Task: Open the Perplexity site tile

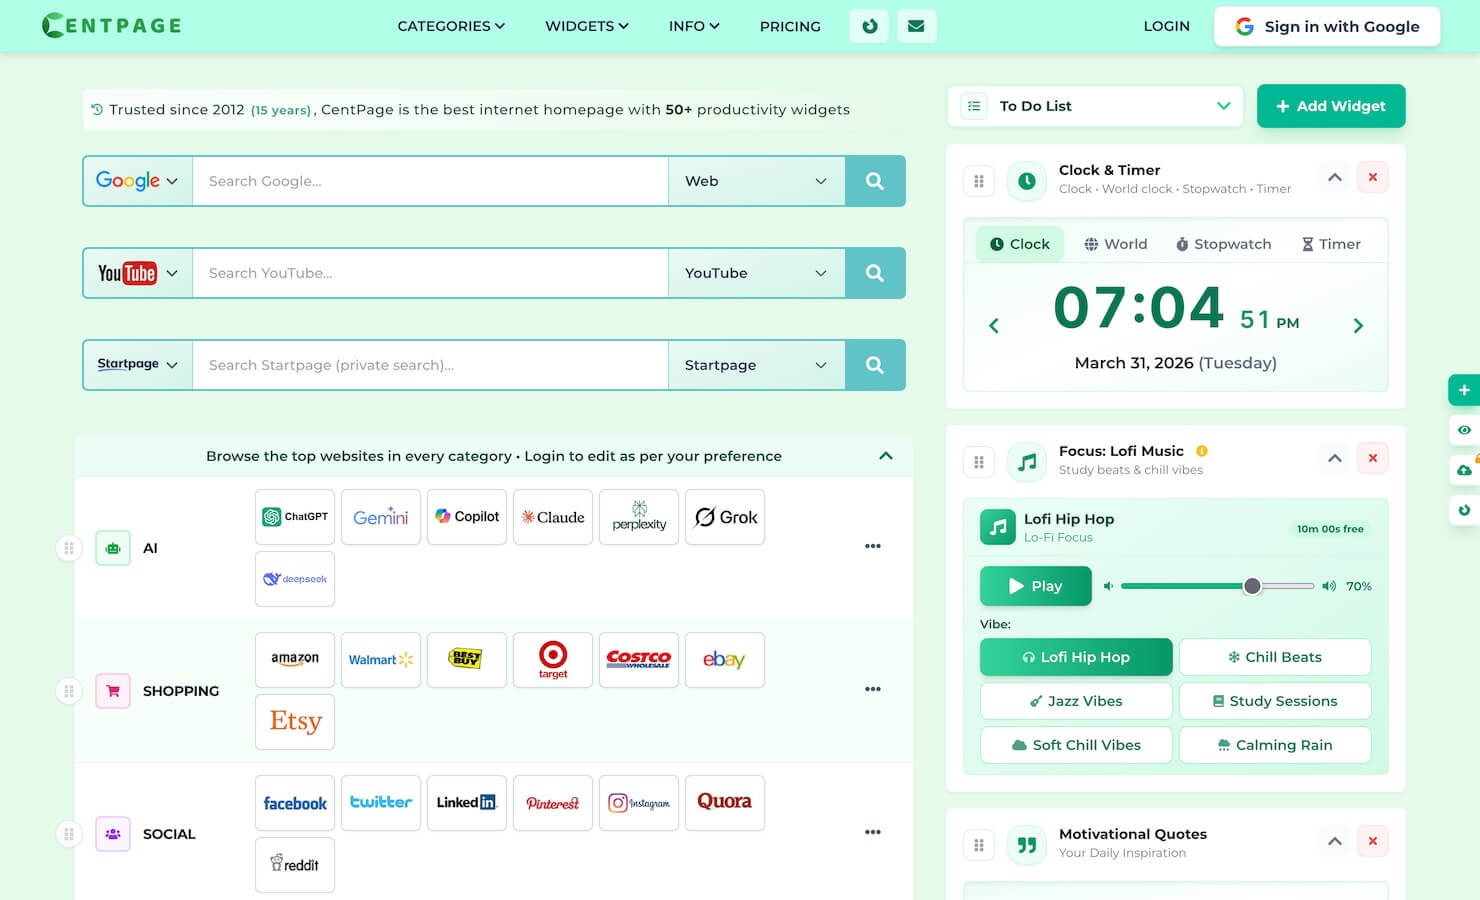Action: pos(639,517)
